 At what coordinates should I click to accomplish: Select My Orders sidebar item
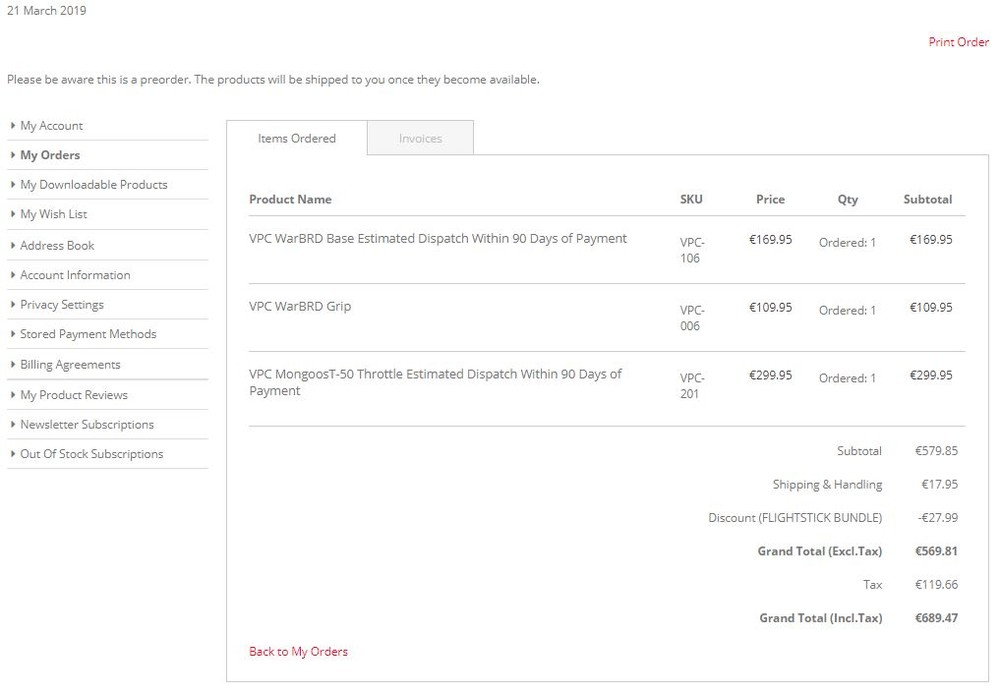pyautogui.click(x=50, y=155)
